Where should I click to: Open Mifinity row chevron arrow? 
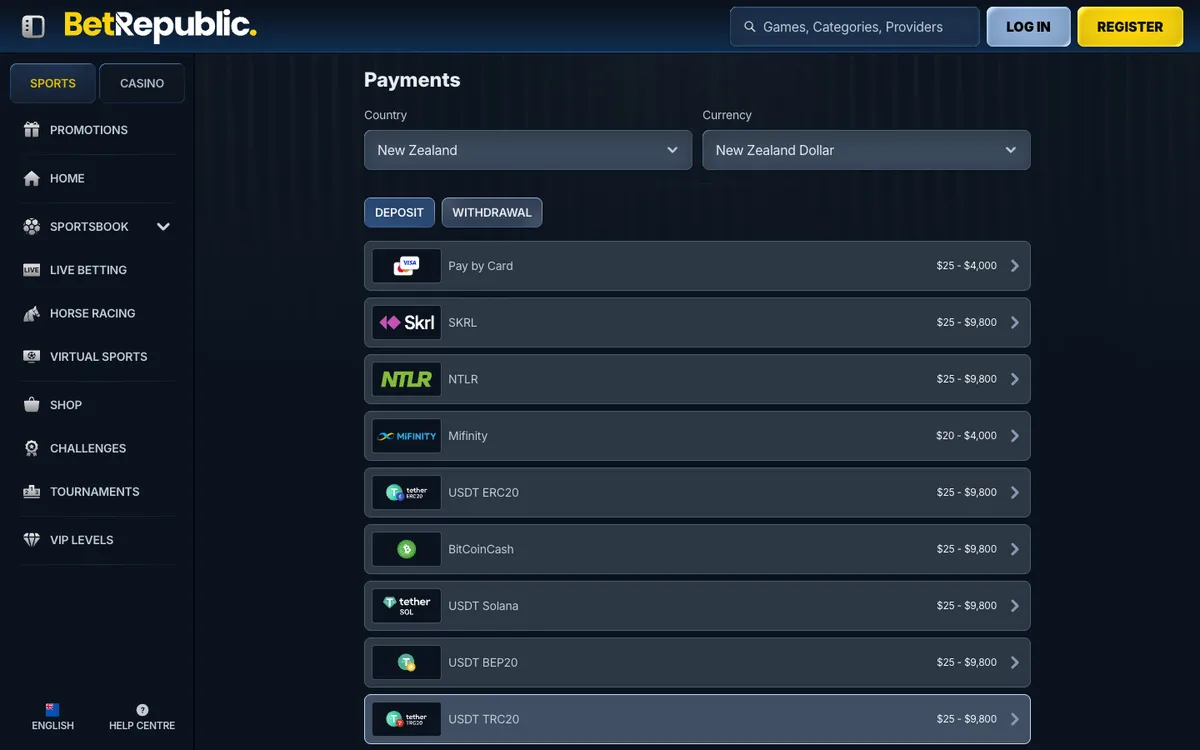(1015, 436)
